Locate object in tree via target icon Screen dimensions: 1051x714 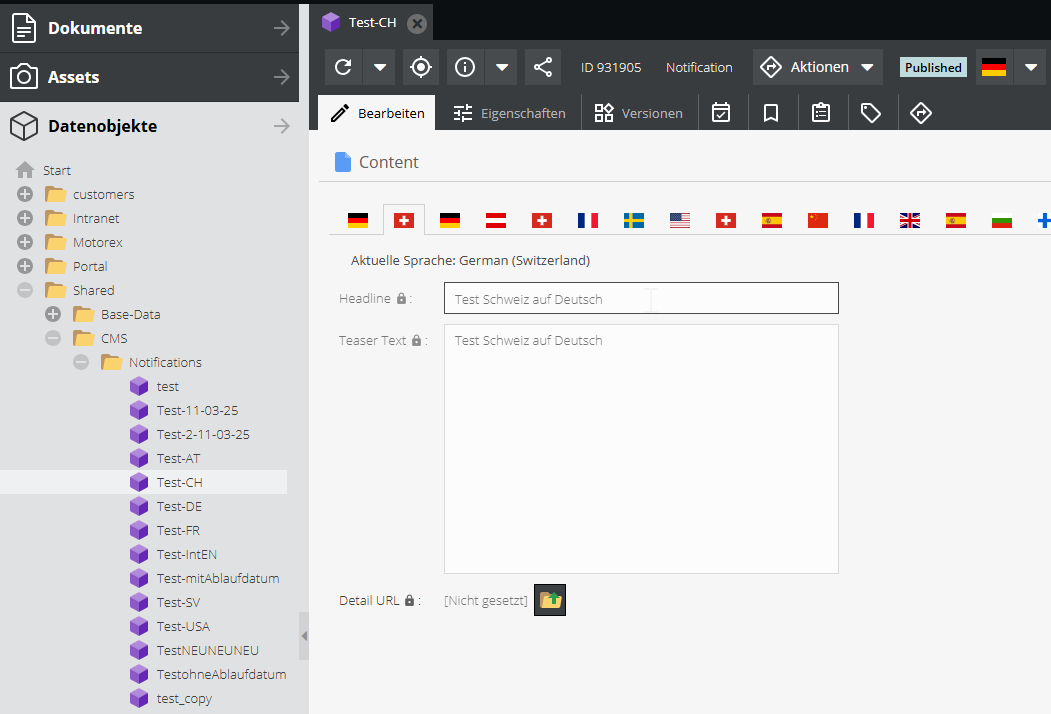[421, 67]
